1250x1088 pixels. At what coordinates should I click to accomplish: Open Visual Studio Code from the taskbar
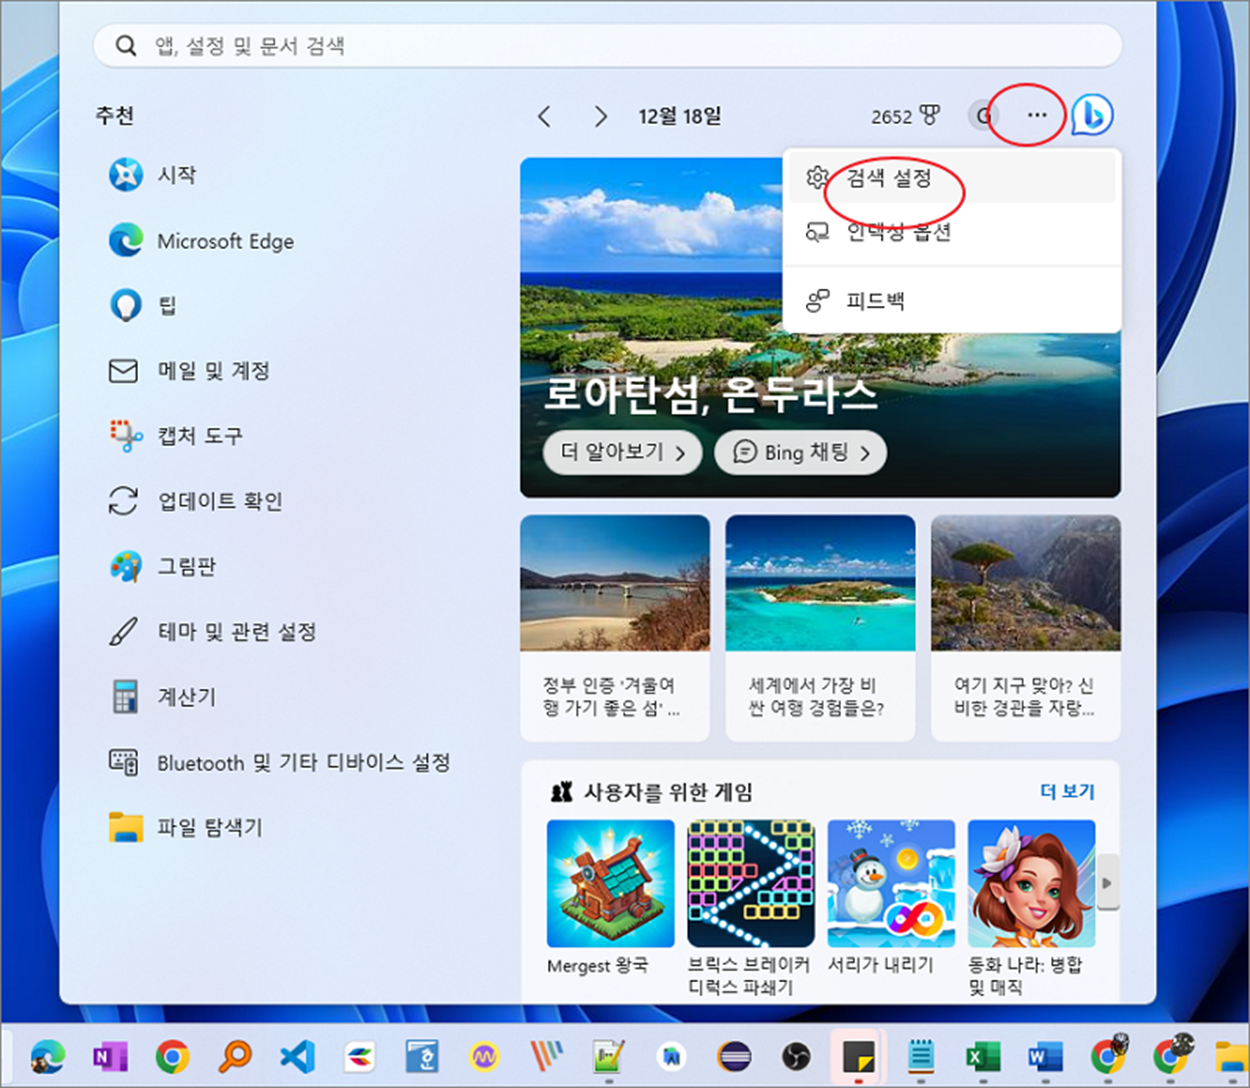coord(298,1056)
